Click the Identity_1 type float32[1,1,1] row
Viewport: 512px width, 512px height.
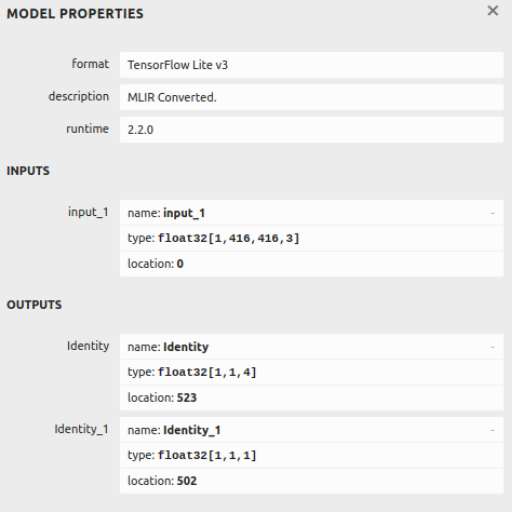click(312, 456)
